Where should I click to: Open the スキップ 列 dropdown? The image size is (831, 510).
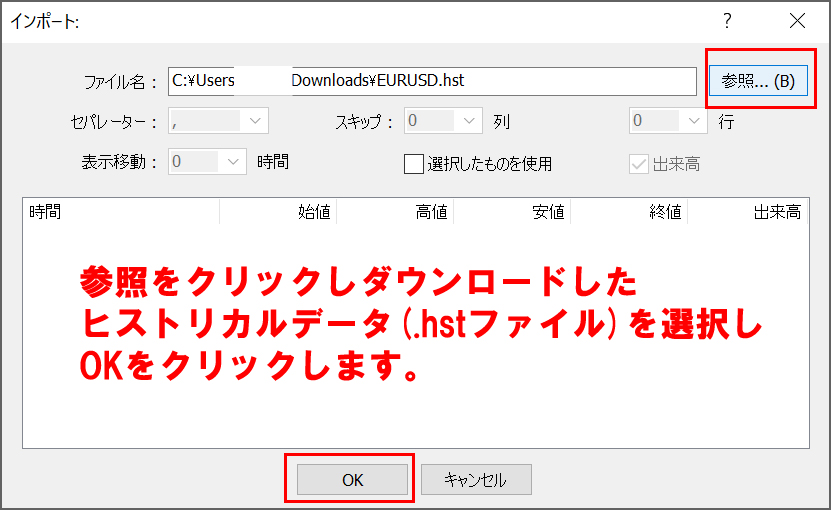pyautogui.click(x=443, y=121)
